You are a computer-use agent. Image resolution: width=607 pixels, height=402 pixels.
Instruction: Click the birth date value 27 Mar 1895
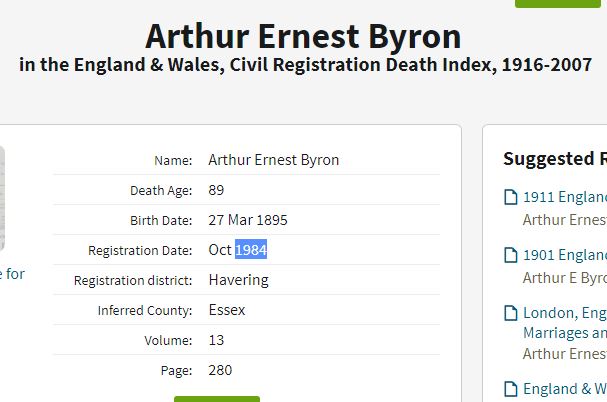click(x=248, y=220)
